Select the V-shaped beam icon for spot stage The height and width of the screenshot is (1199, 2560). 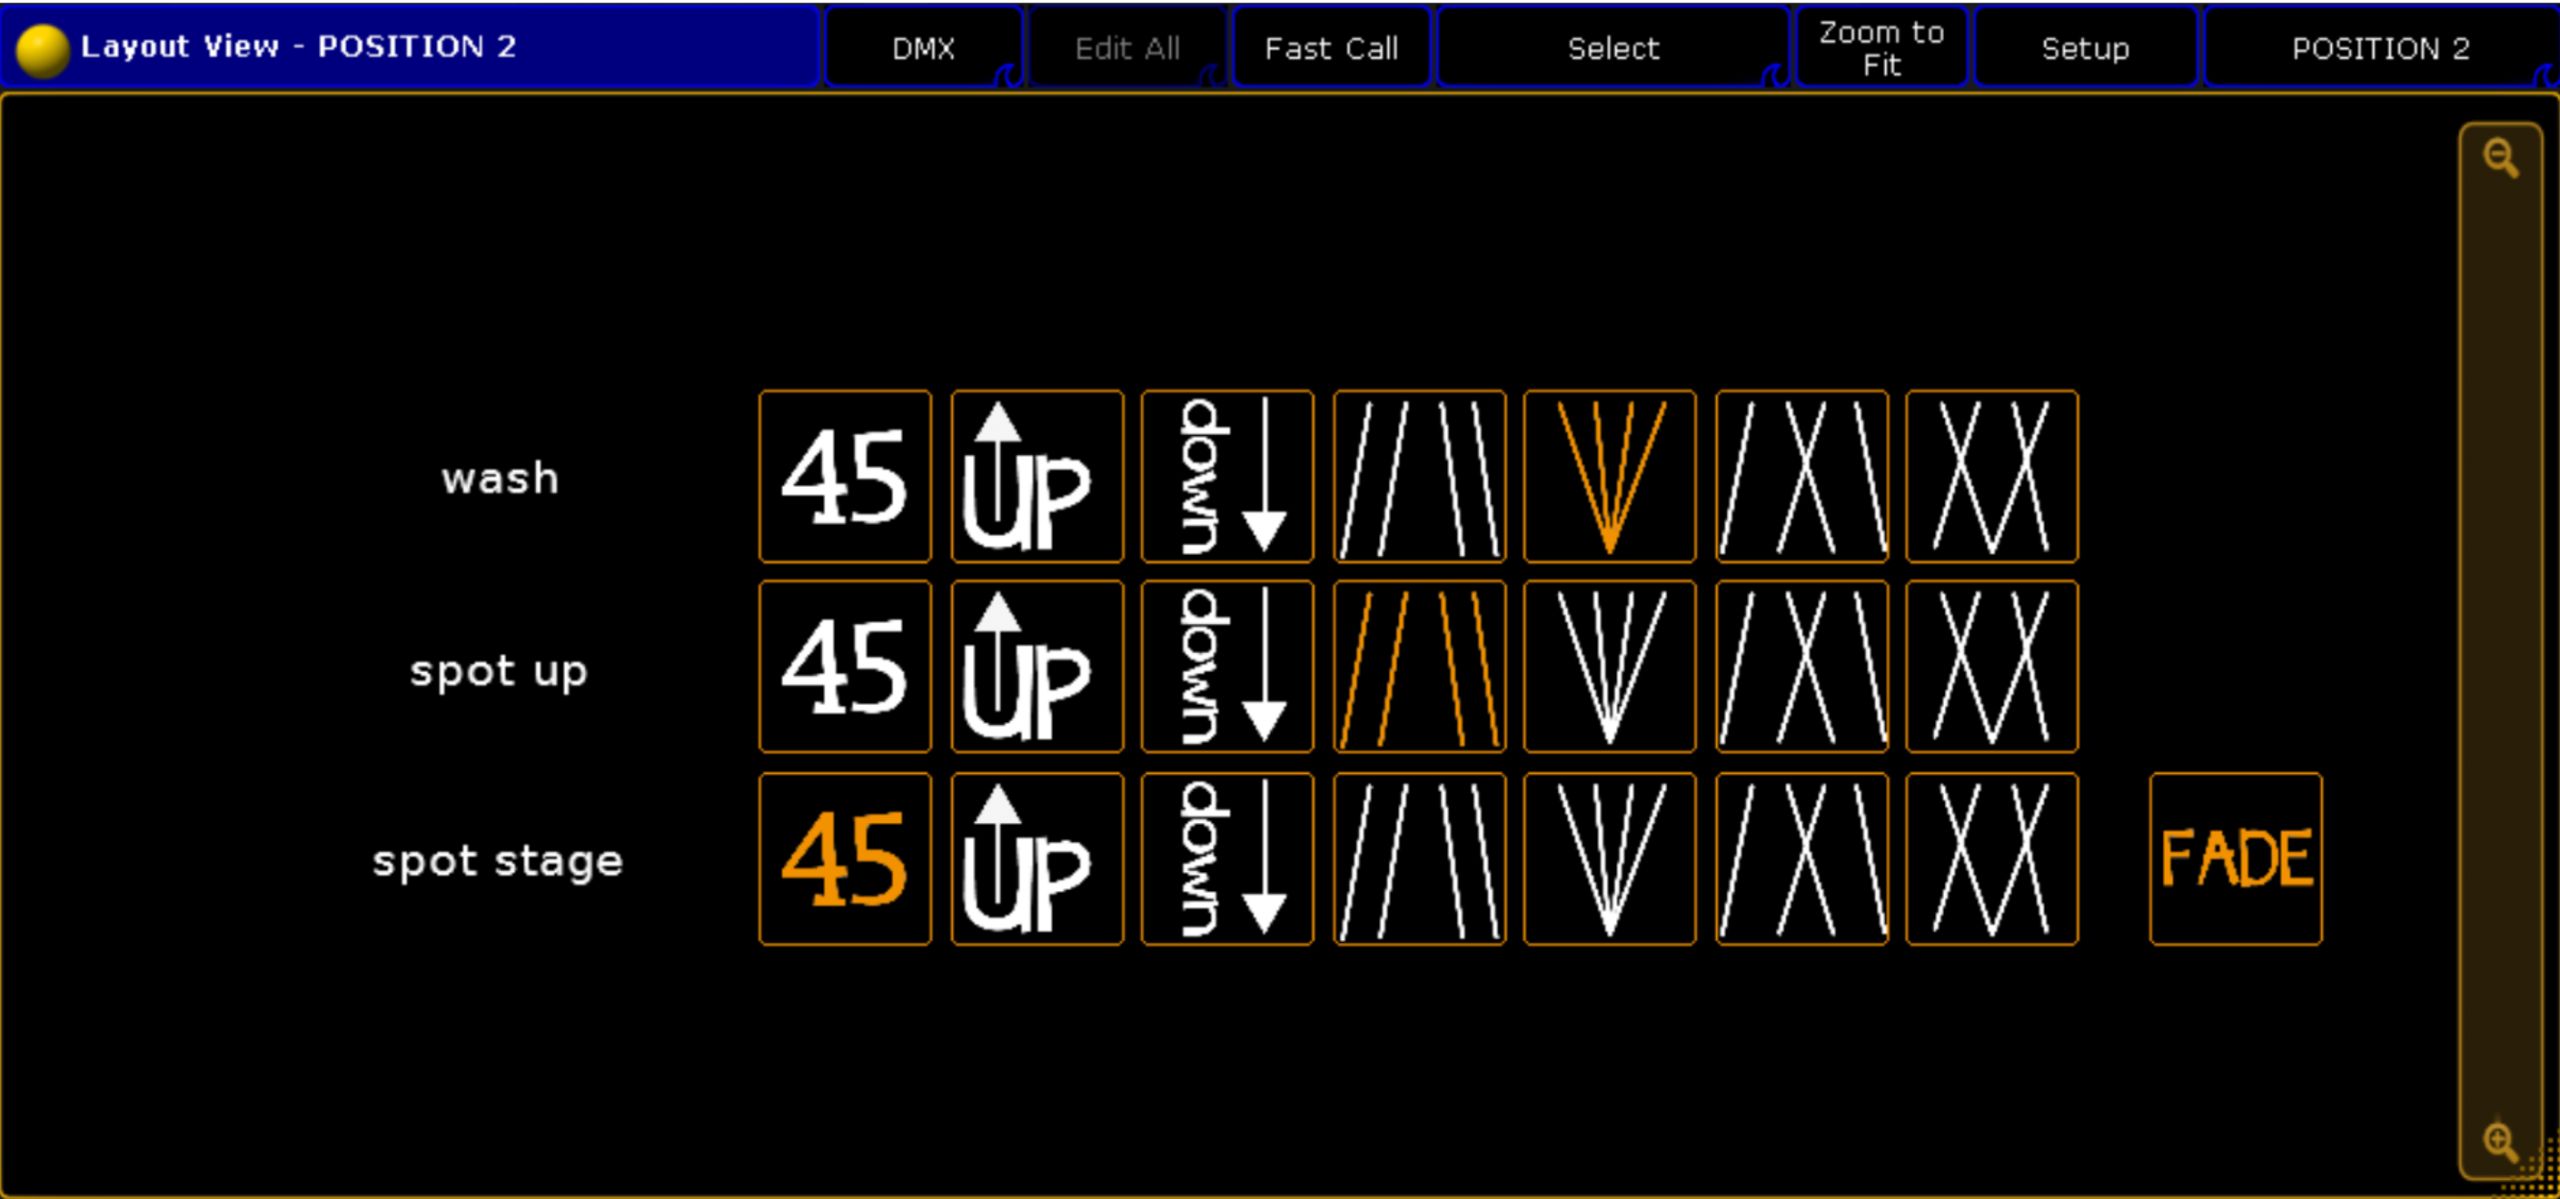coord(1610,859)
